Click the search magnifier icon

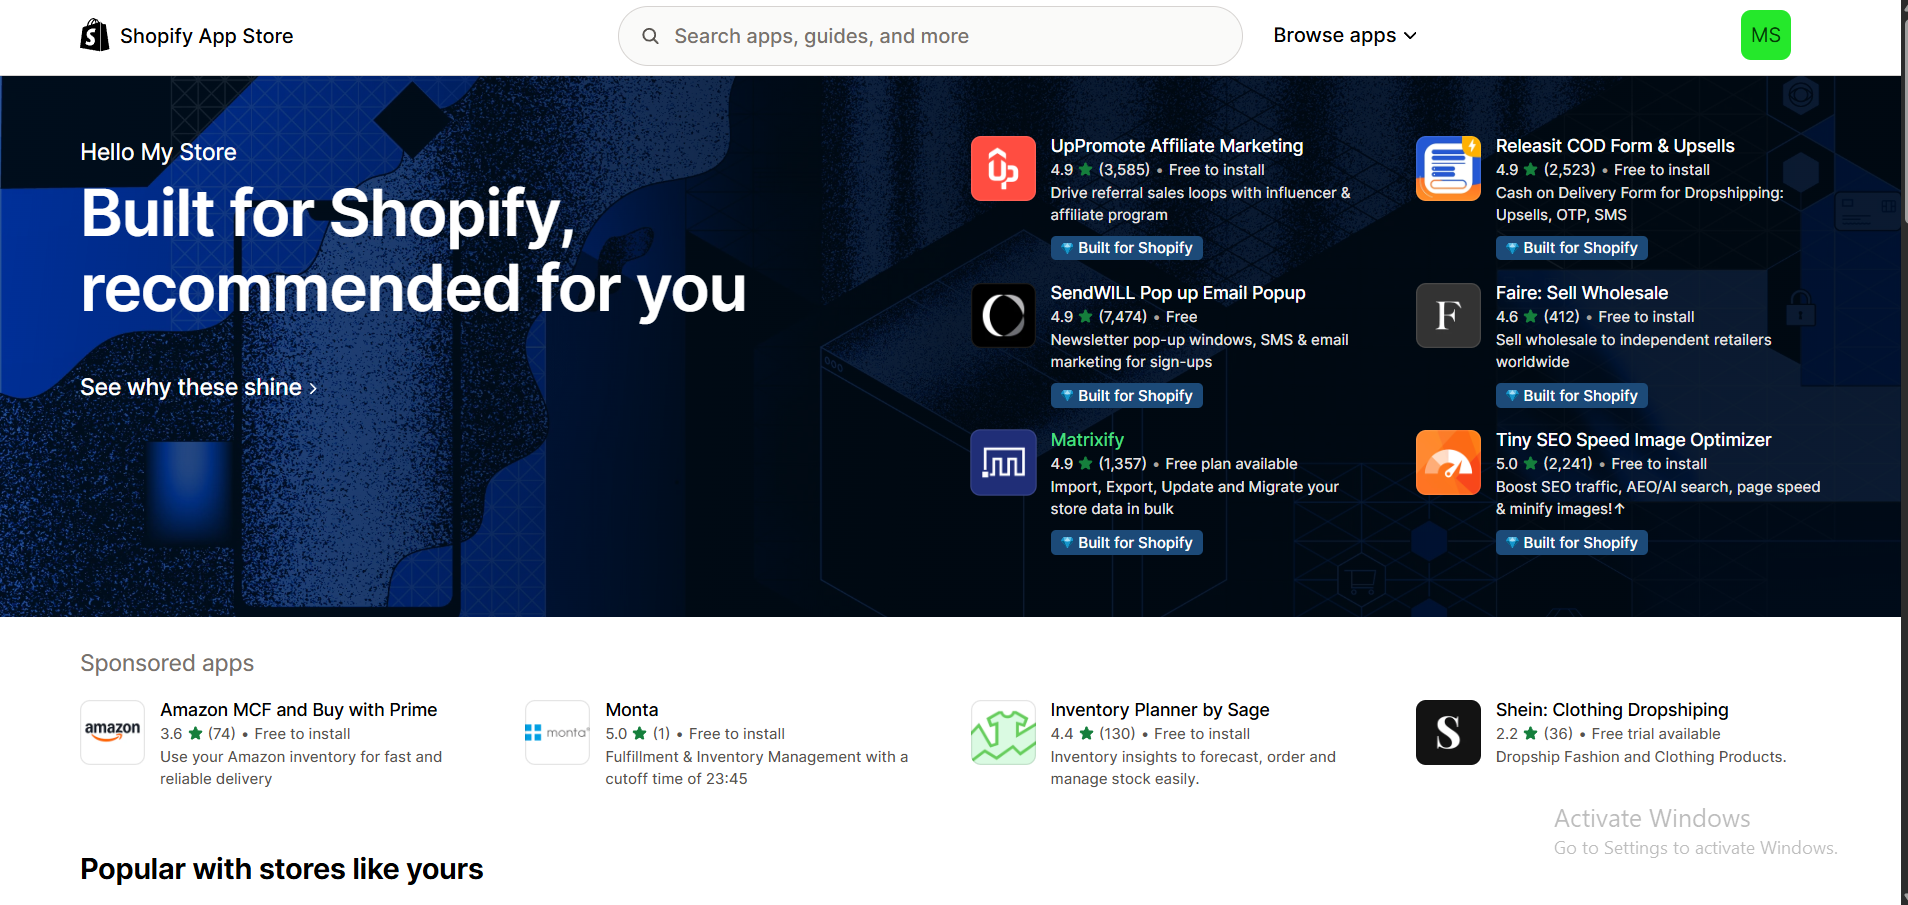point(650,36)
